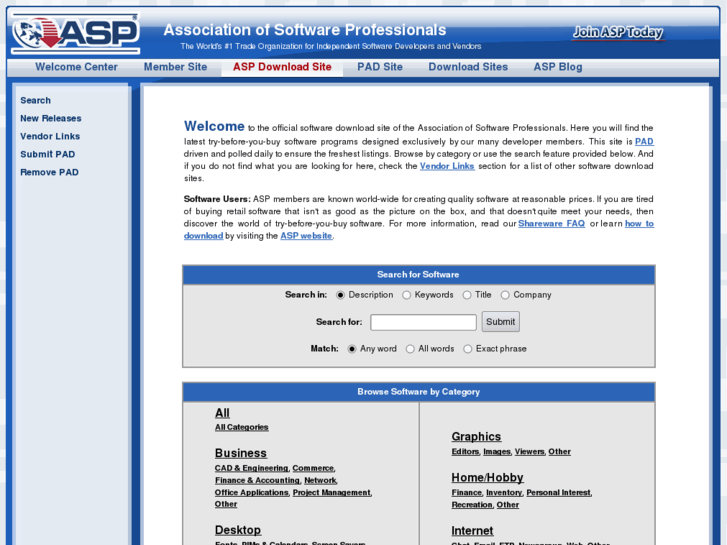Open the Join ASP Today link
This screenshot has width=727, height=545.
[618, 32]
